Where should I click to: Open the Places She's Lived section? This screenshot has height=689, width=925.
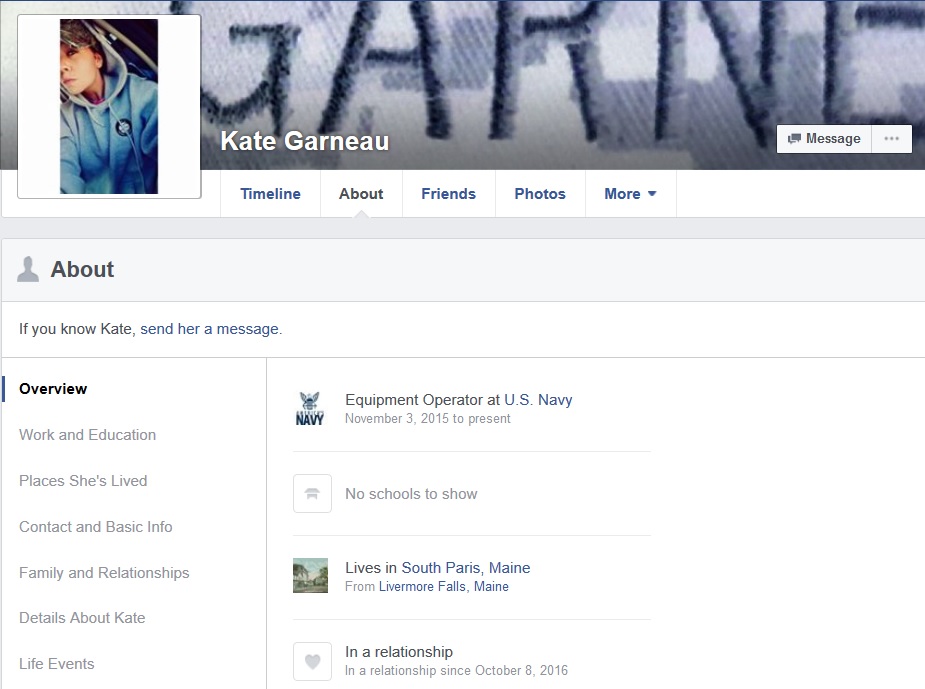click(x=83, y=481)
